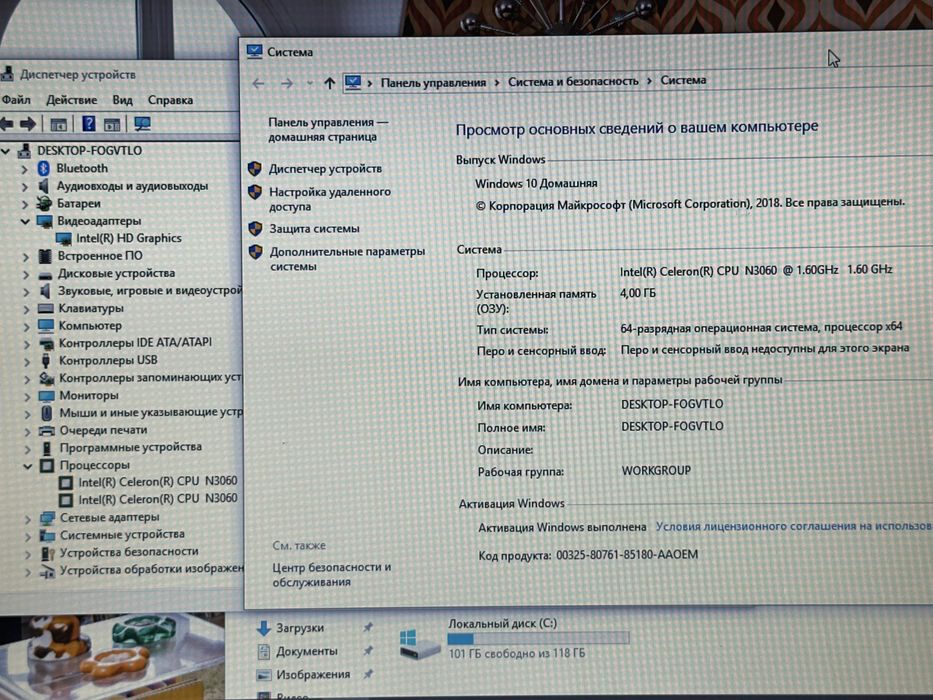Open Панель управления — домашняя страница link

click(x=327, y=129)
